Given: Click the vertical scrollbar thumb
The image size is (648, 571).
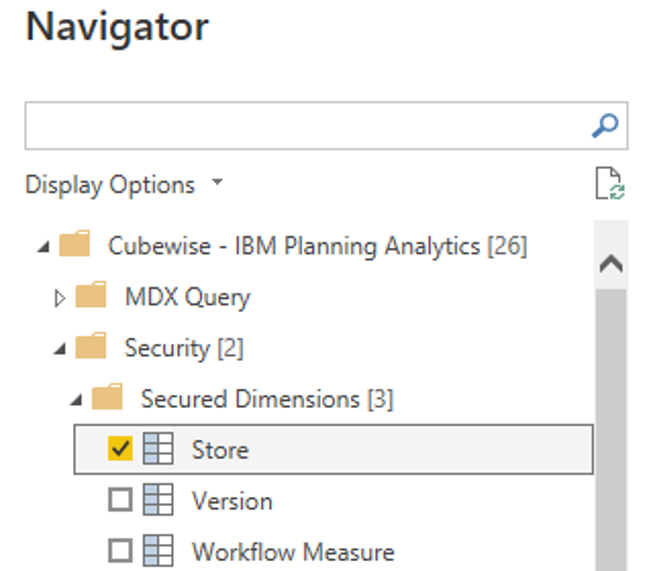Looking at the screenshot, I should coord(611,430).
